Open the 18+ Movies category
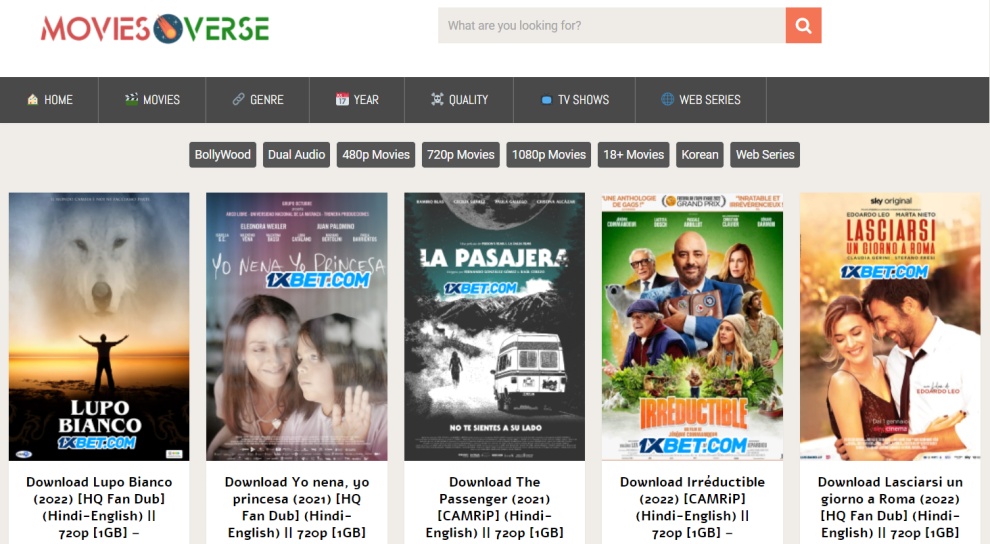990x544 pixels. pos(633,155)
